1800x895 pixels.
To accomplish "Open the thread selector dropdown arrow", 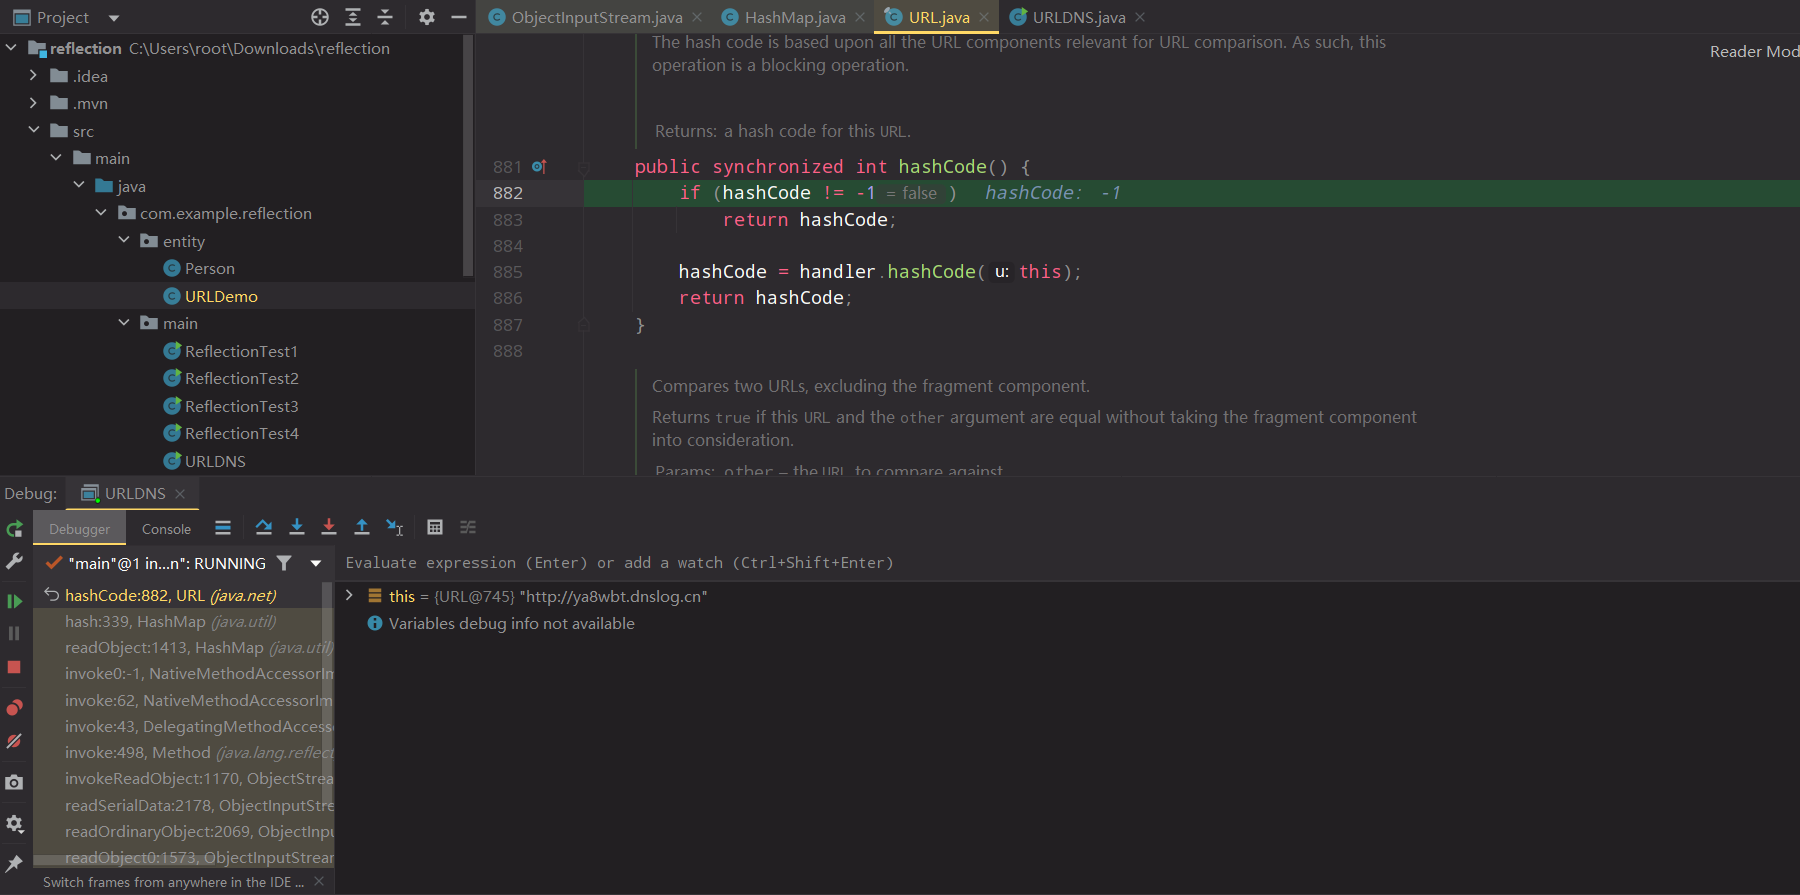I will coord(316,563).
